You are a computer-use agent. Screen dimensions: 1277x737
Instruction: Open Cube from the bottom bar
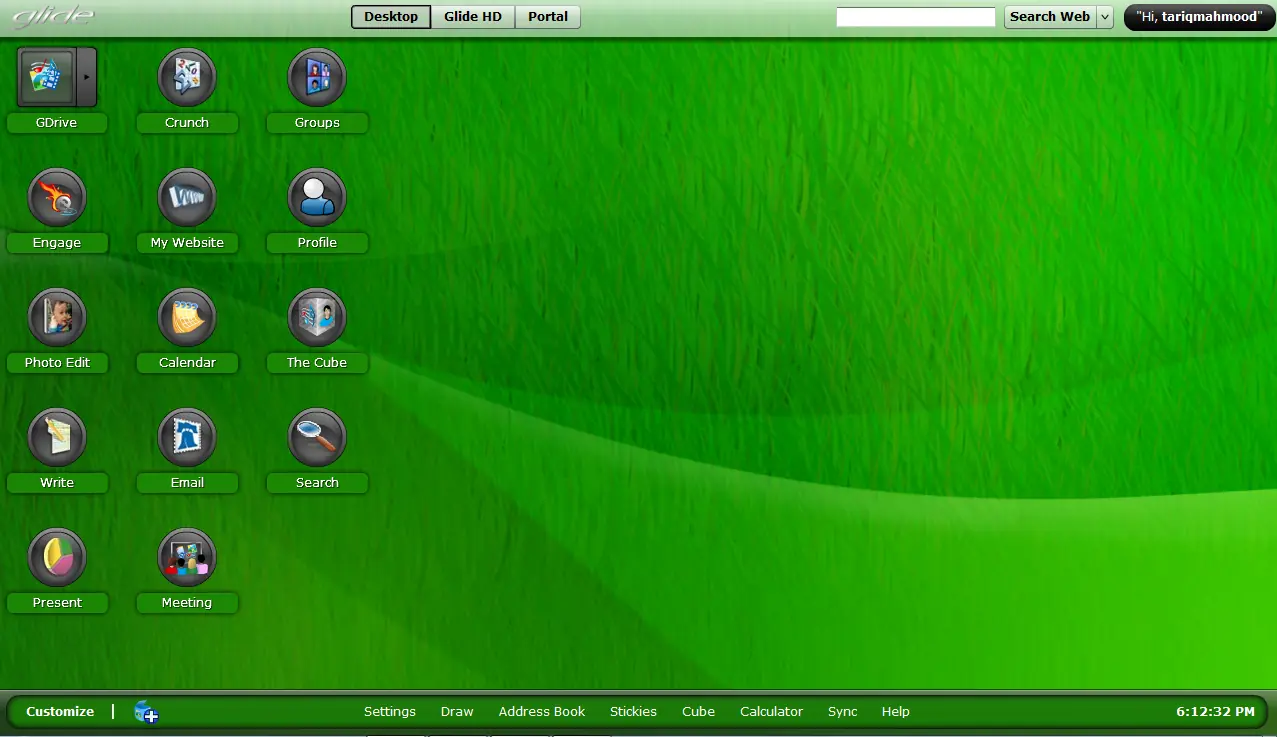click(x=698, y=712)
